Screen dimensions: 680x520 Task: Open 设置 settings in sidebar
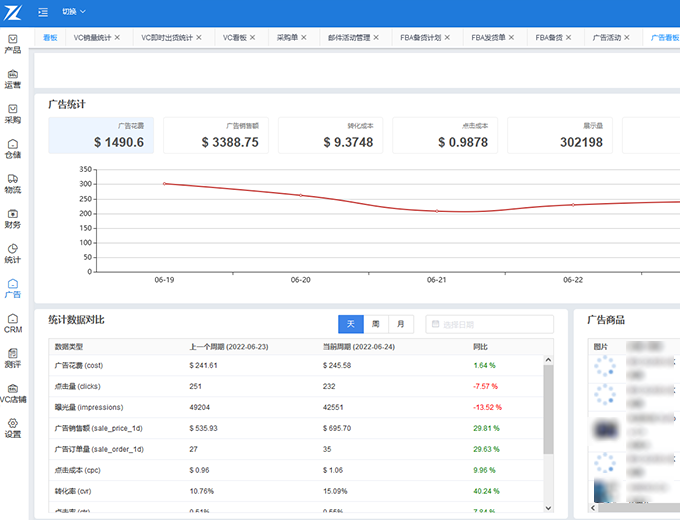point(12,428)
